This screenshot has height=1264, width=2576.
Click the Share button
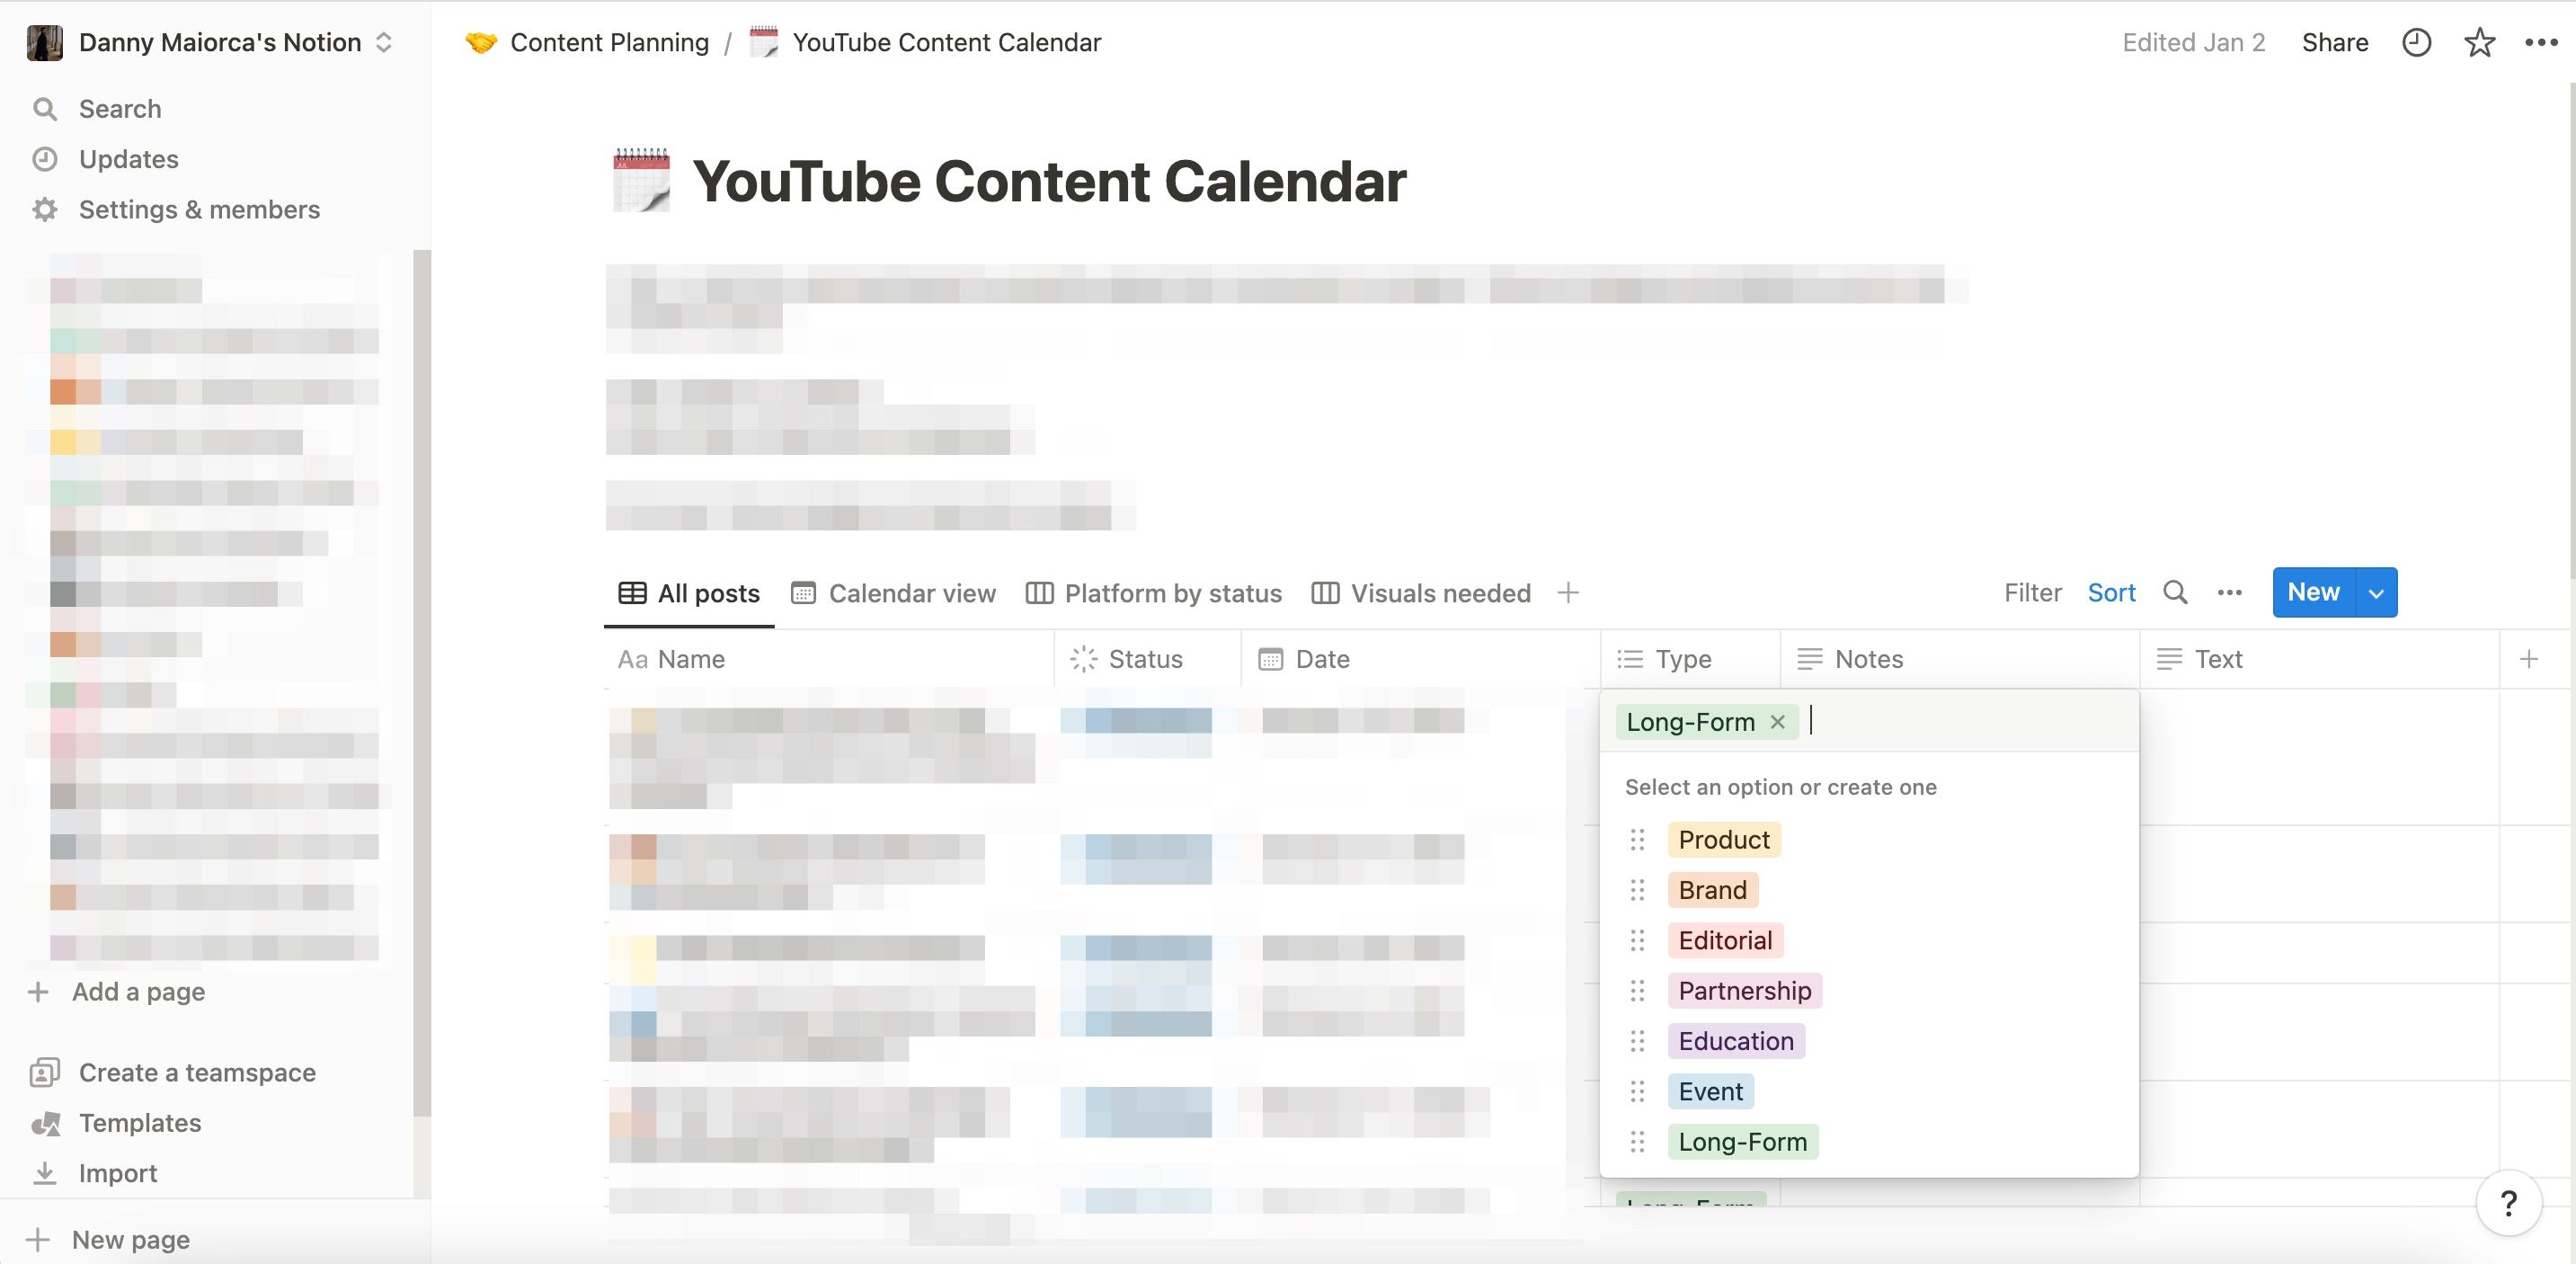tap(2334, 42)
